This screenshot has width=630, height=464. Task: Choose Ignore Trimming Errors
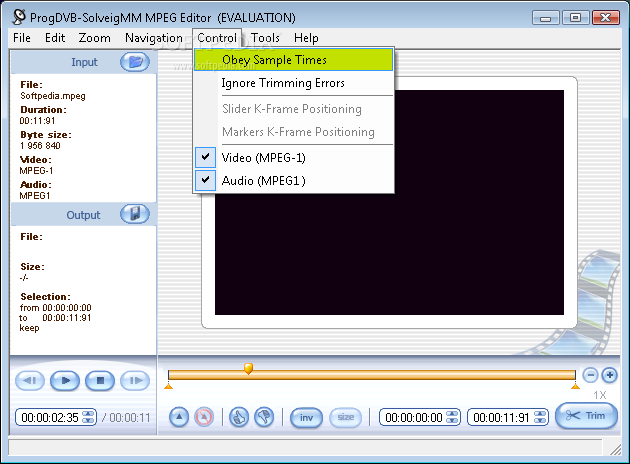coord(293,83)
